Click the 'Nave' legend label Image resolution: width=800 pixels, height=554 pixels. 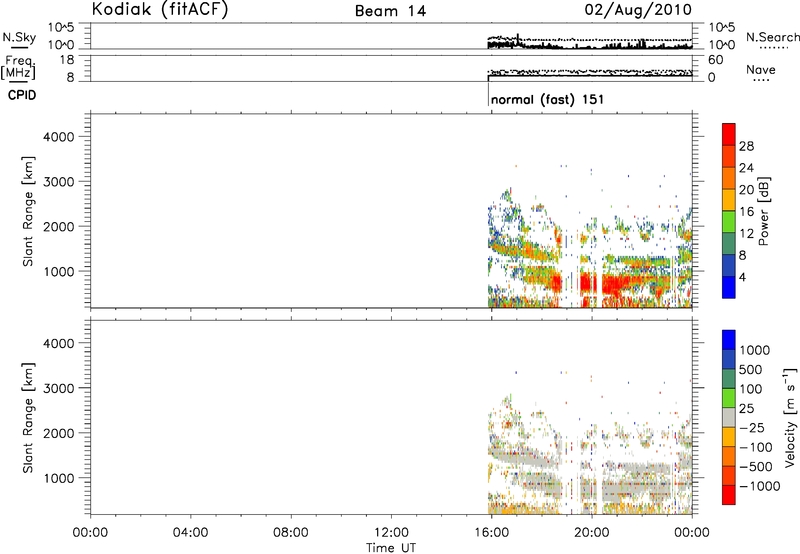coord(761,69)
